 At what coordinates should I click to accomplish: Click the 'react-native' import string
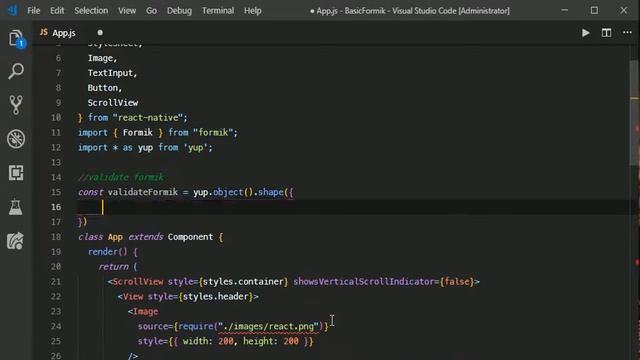point(150,118)
